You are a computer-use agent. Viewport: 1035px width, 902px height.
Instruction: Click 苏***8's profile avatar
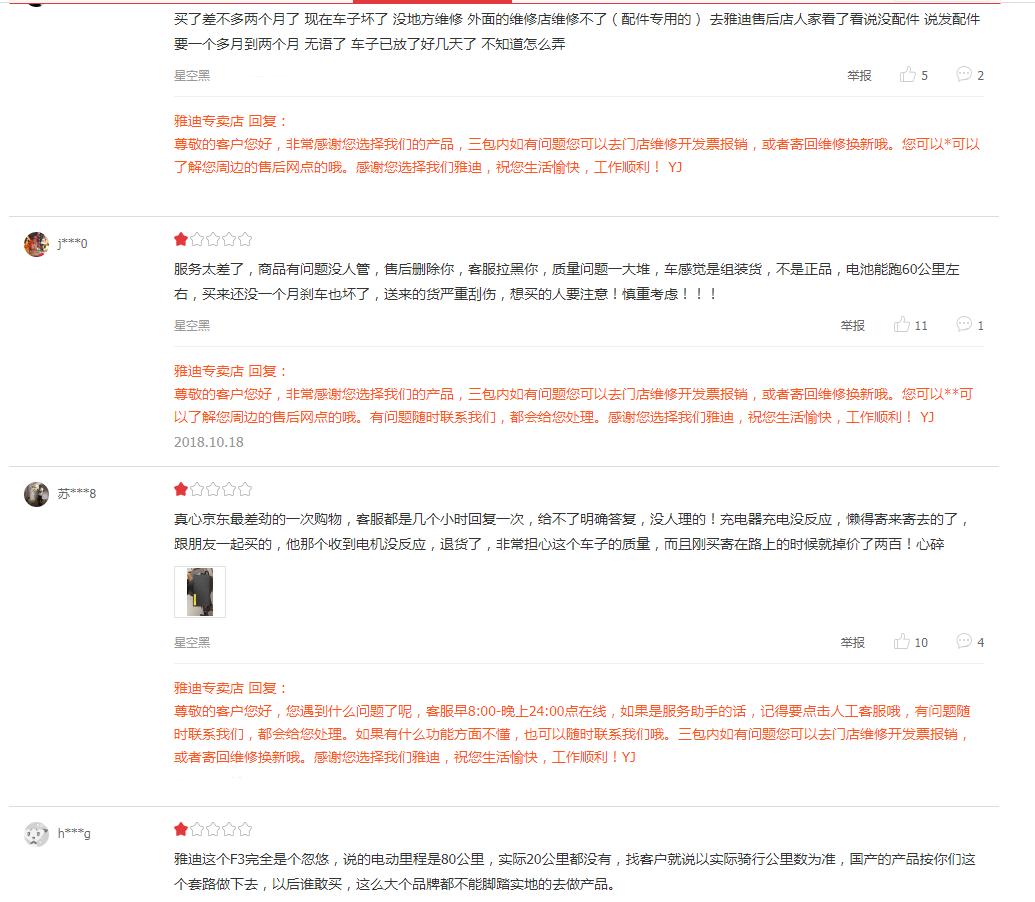tap(37, 491)
